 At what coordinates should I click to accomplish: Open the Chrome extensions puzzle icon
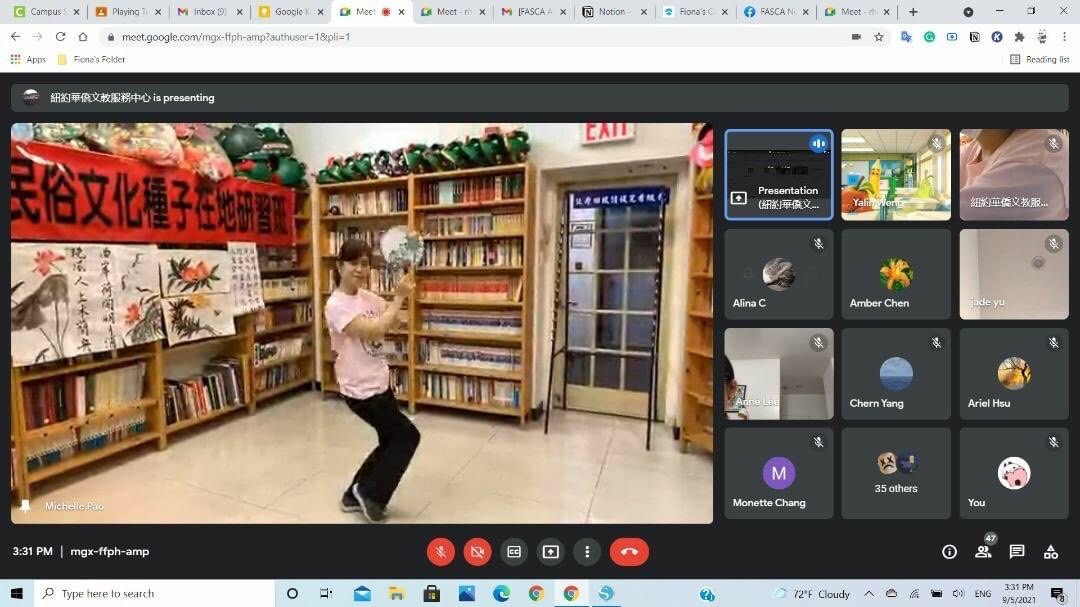coord(1019,37)
